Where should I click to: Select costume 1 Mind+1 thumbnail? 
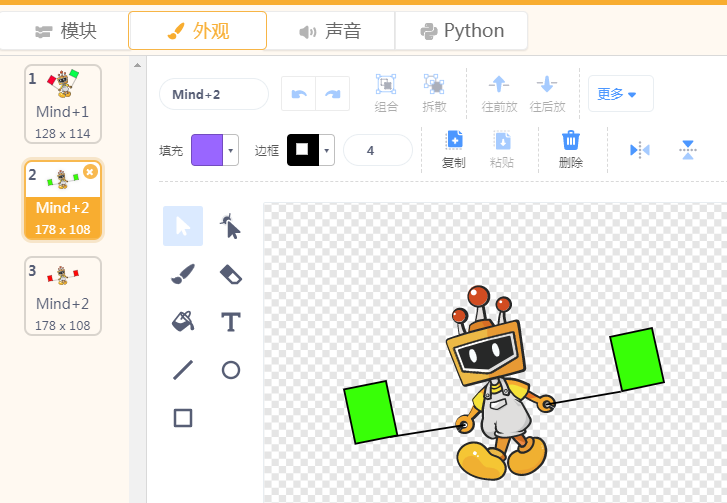point(63,104)
